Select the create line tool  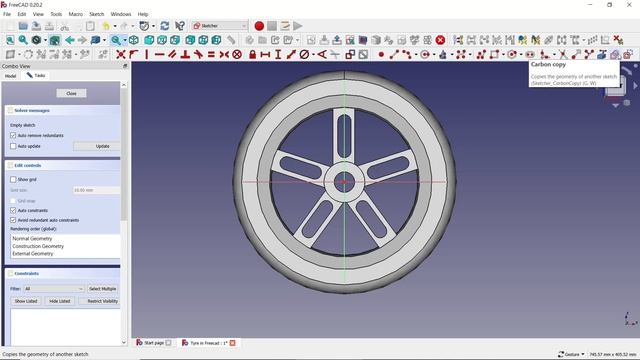(x=394, y=54)
